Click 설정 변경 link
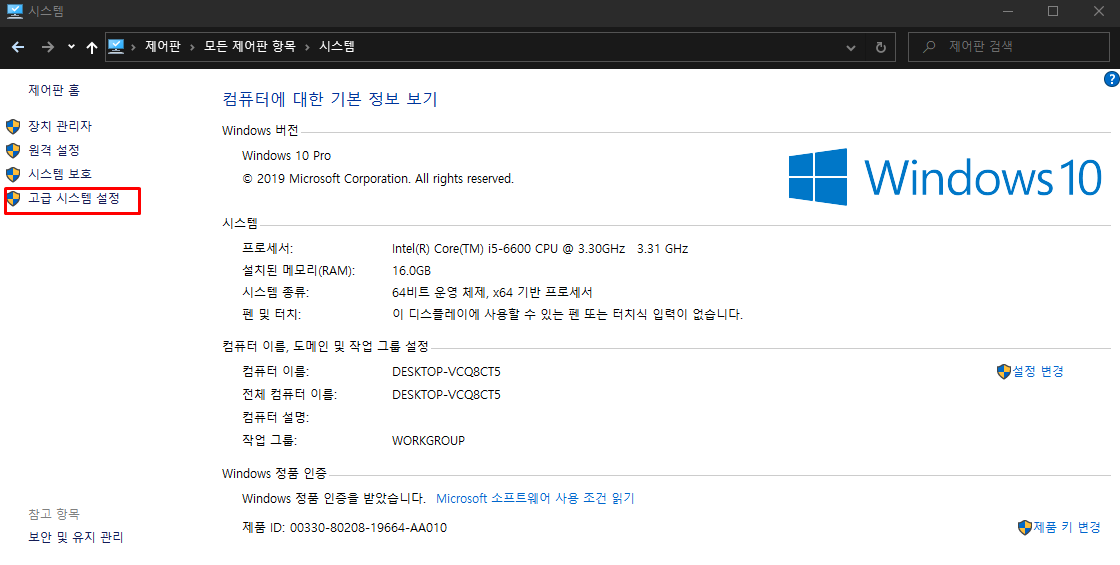The width and height of the screenshot is (1120, 565). (1038, 371)
